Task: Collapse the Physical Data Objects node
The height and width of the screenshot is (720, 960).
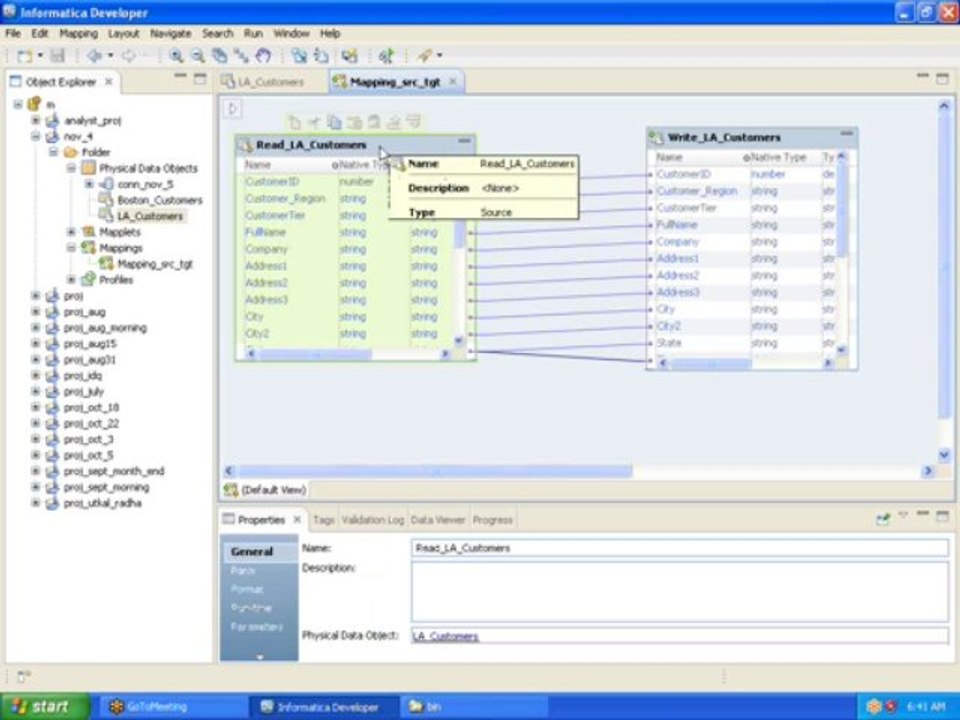Action: 71,168
